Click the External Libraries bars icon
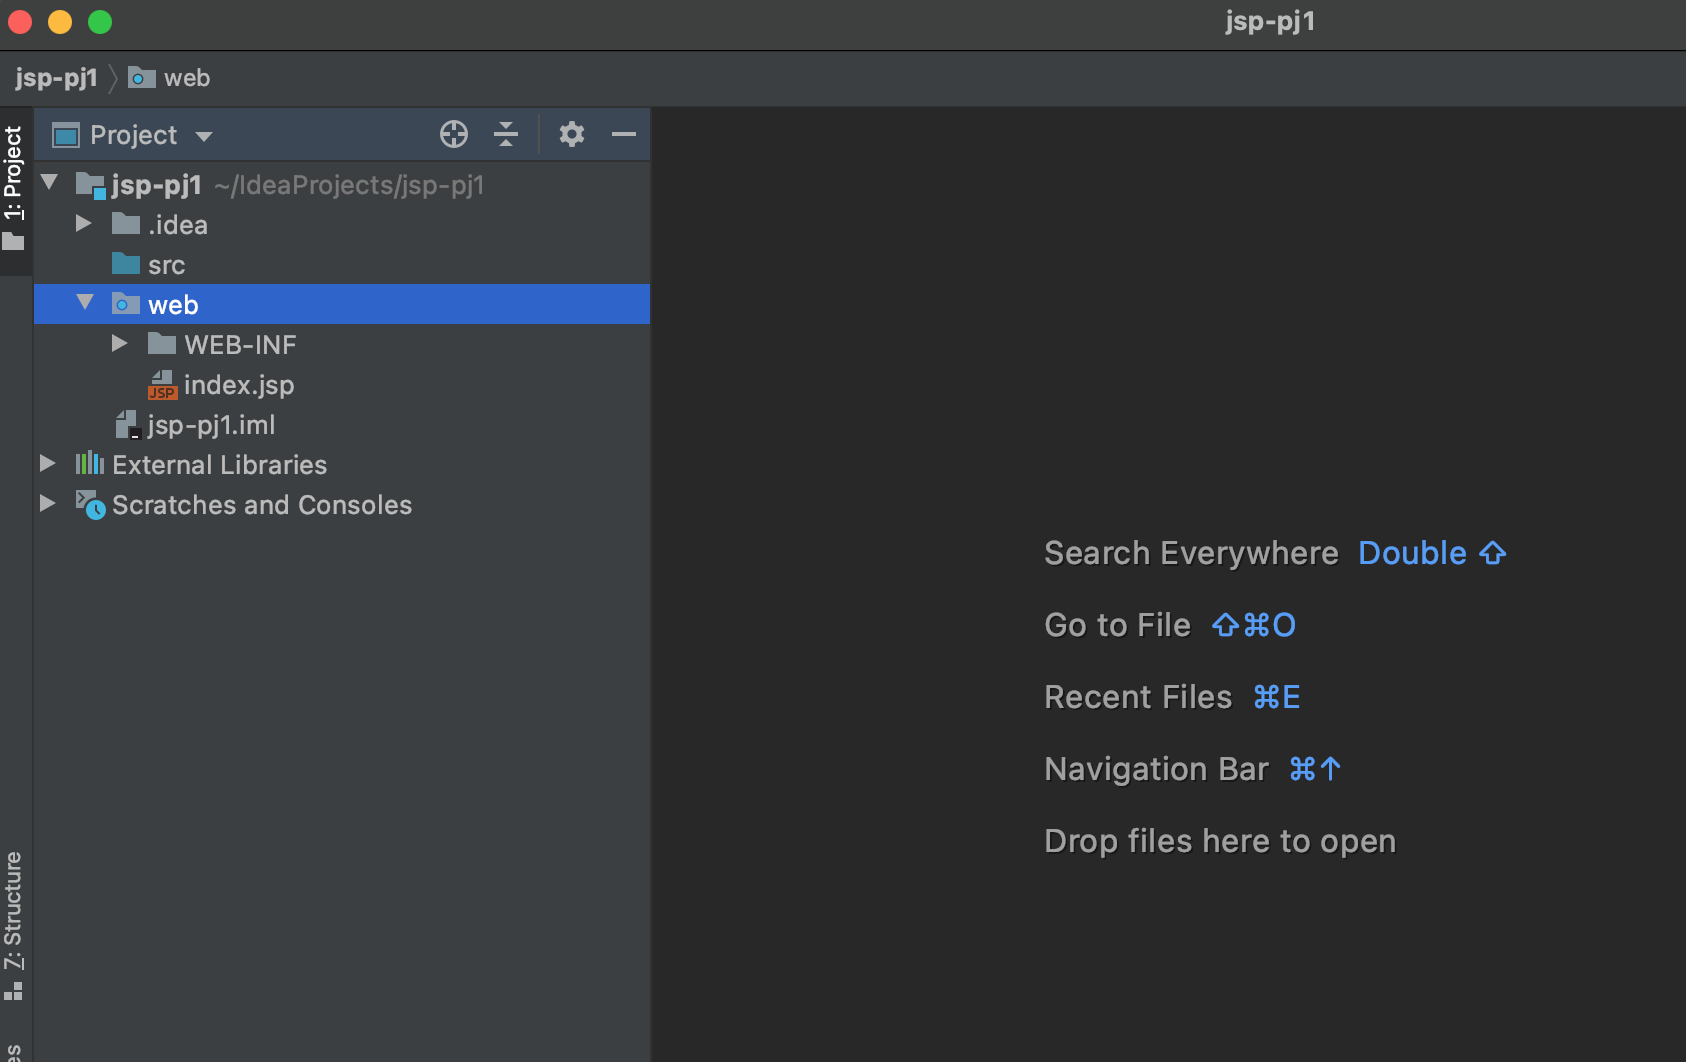 point(90,463)
